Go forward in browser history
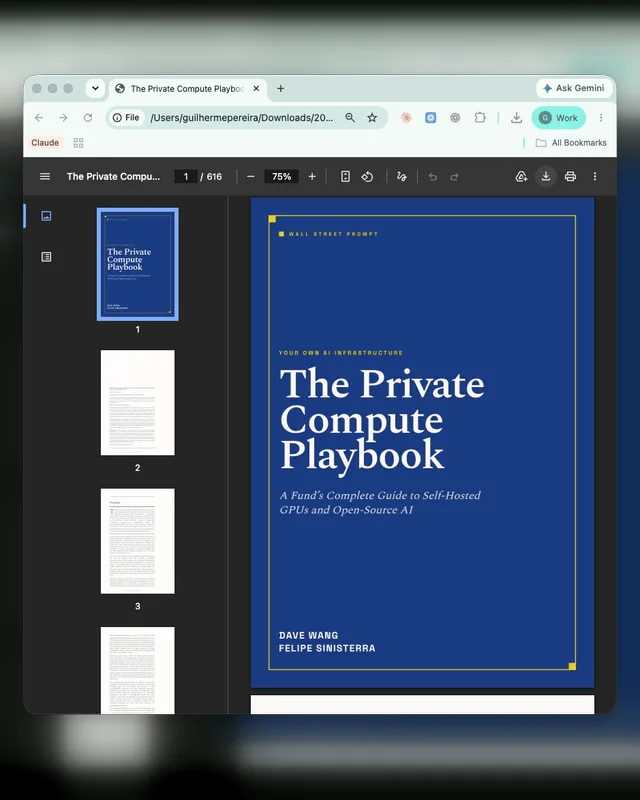The image size is (640, 800). pyautogui.click(x=63, y=118)
